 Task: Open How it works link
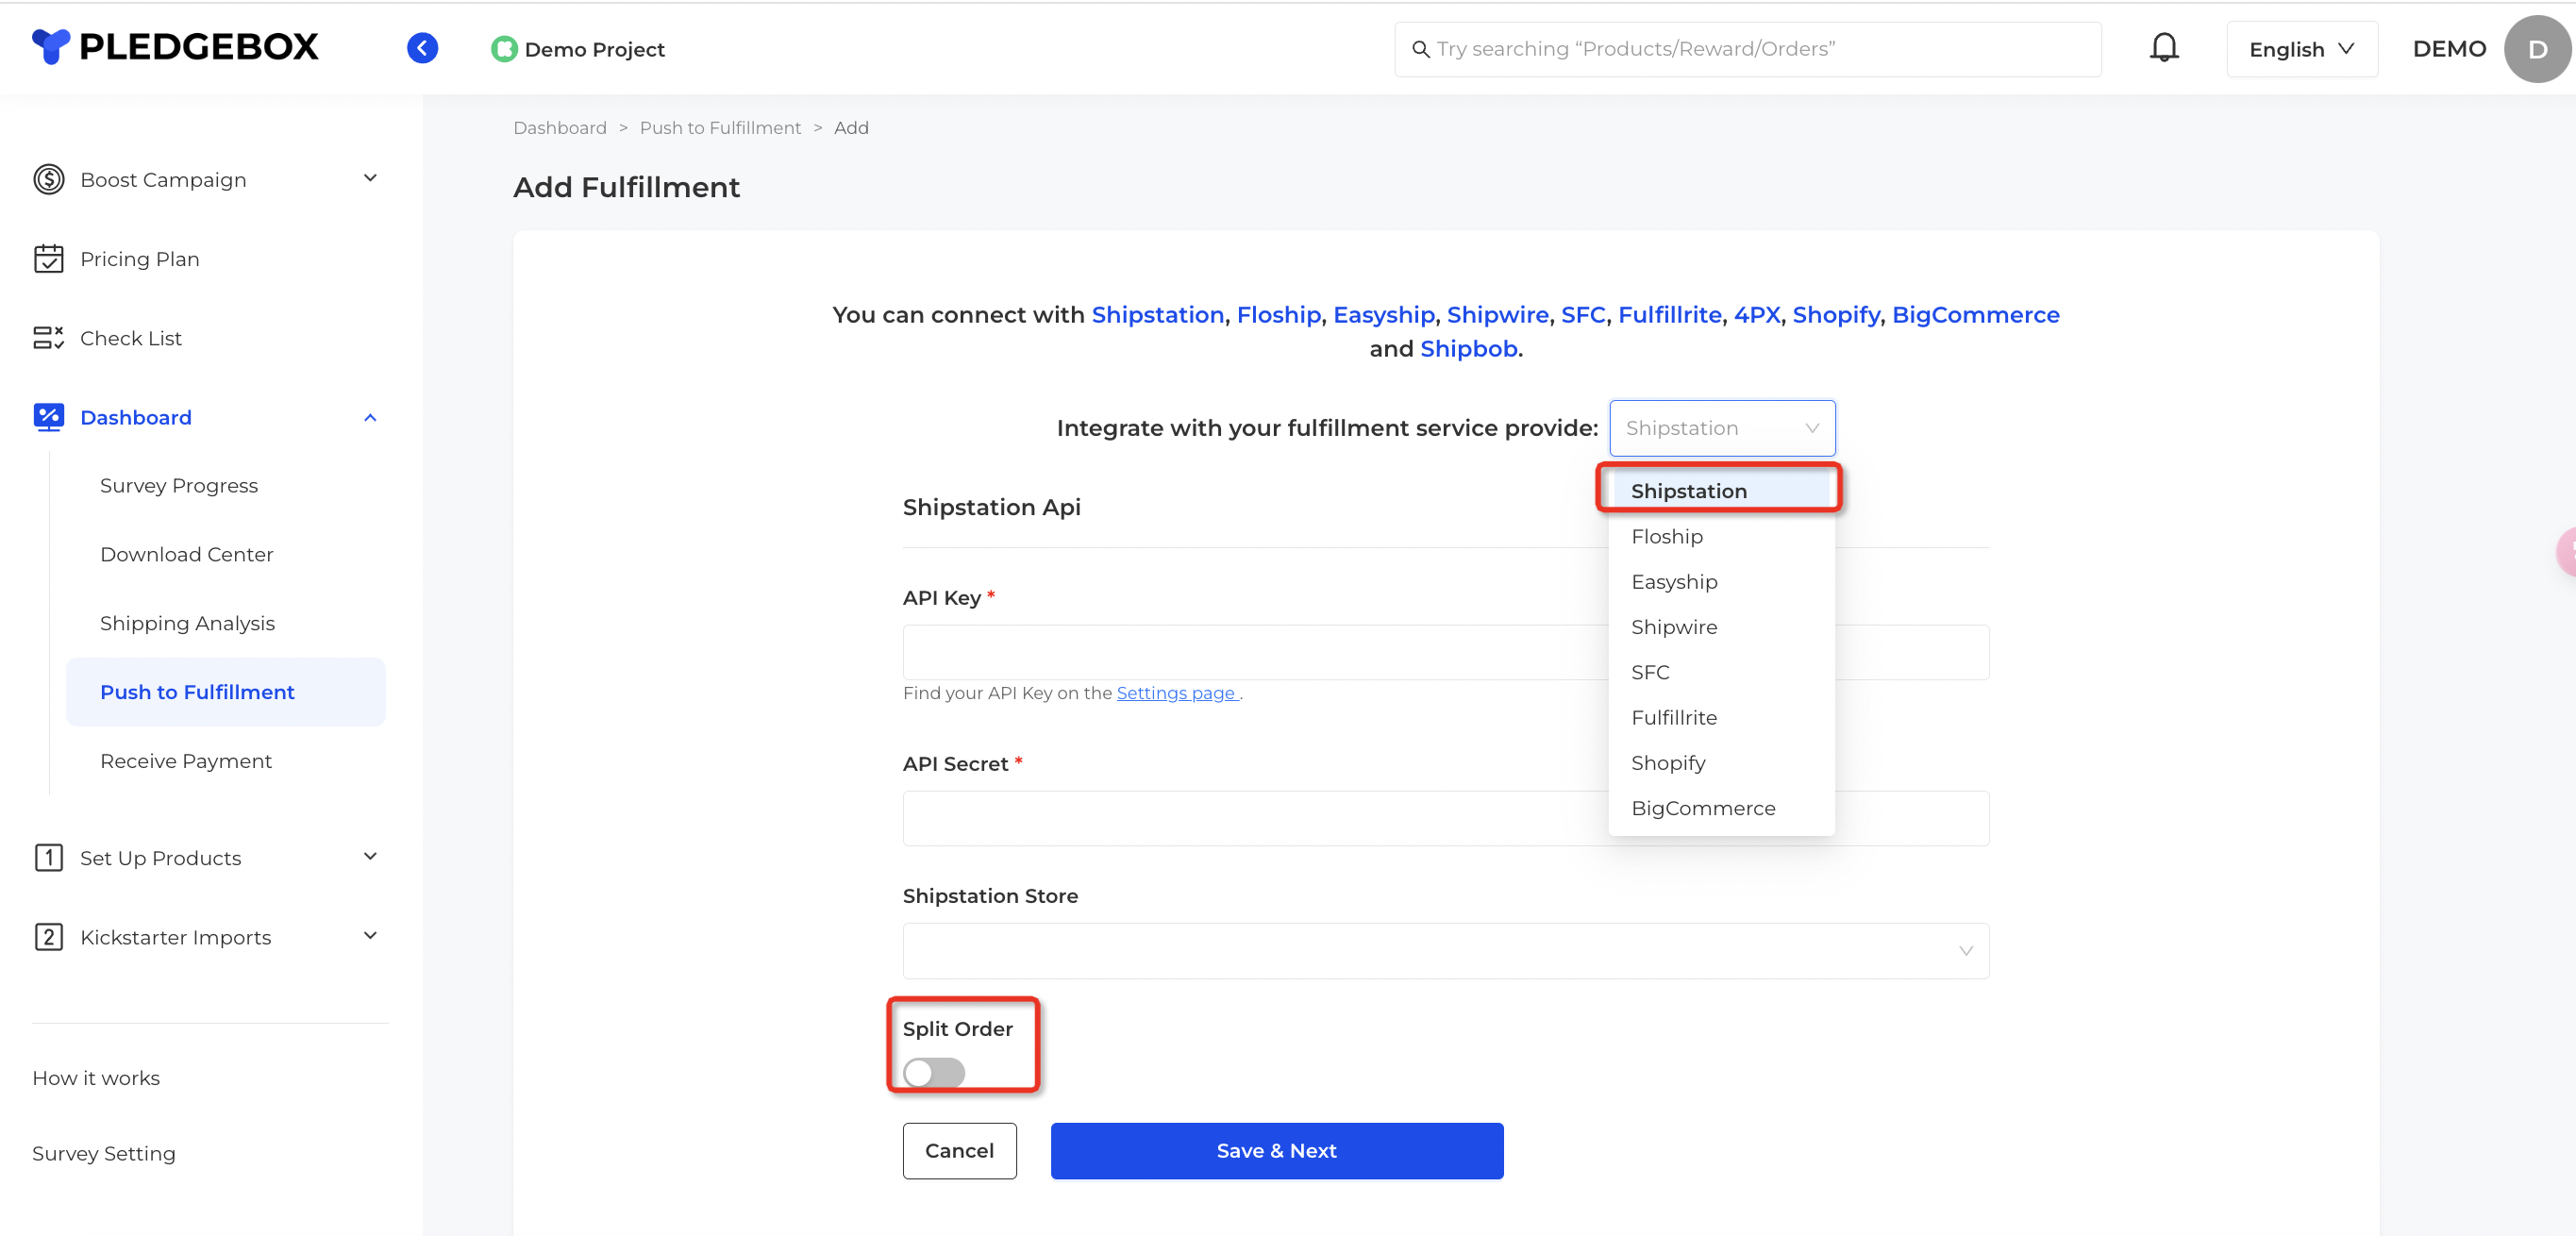[96, 1078]
